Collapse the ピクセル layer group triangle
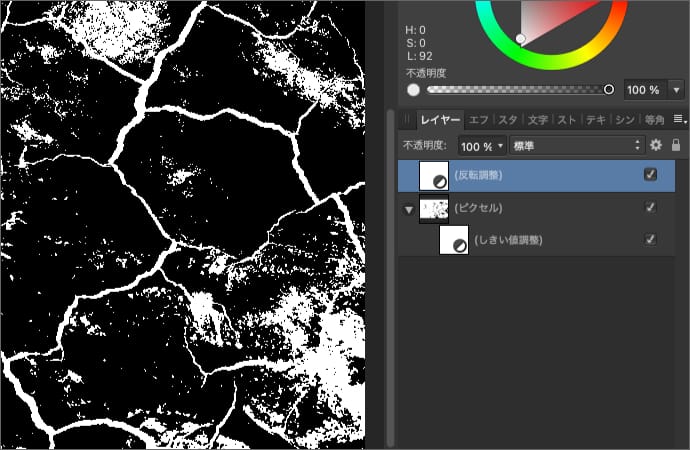The width and height of the screenshot is (690, 450). tap(408, 209)
